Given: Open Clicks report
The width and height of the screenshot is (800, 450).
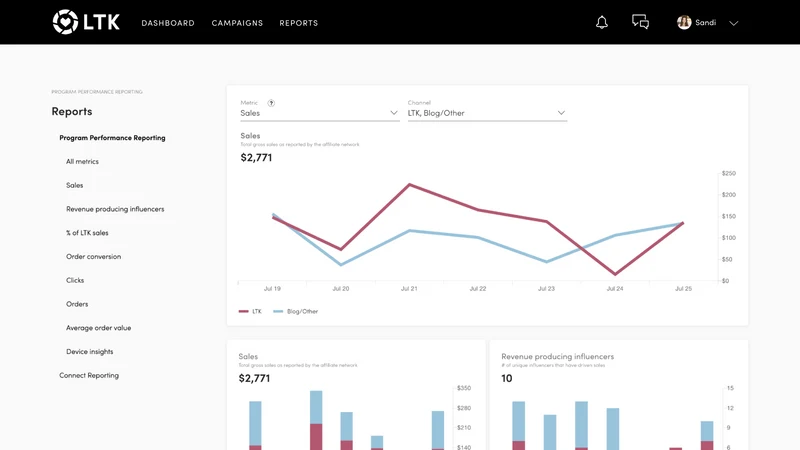Looking at the screenshot, I should (x=75, y=280).
